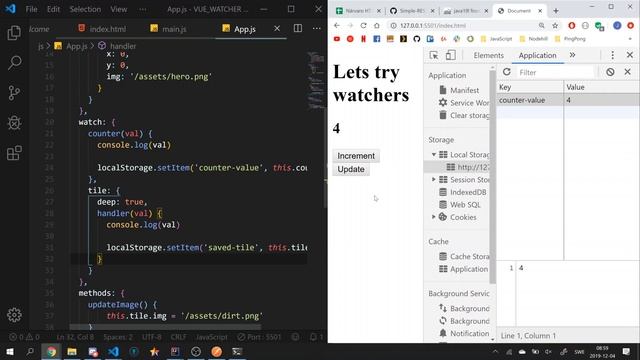Click the storage Filter field

pyautogui.click(x=556, y=73)
